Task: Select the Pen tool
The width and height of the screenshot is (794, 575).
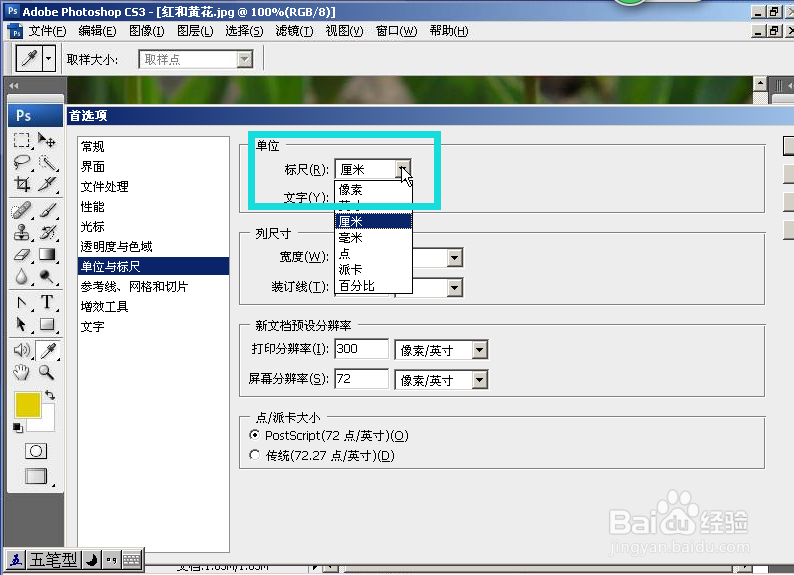Action: click(21, 303)
